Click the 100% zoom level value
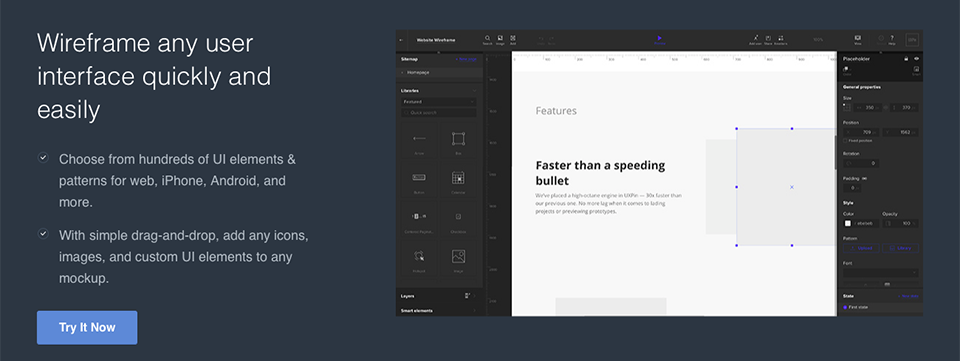This screenshot has width=960, height=361. (818, 40)
